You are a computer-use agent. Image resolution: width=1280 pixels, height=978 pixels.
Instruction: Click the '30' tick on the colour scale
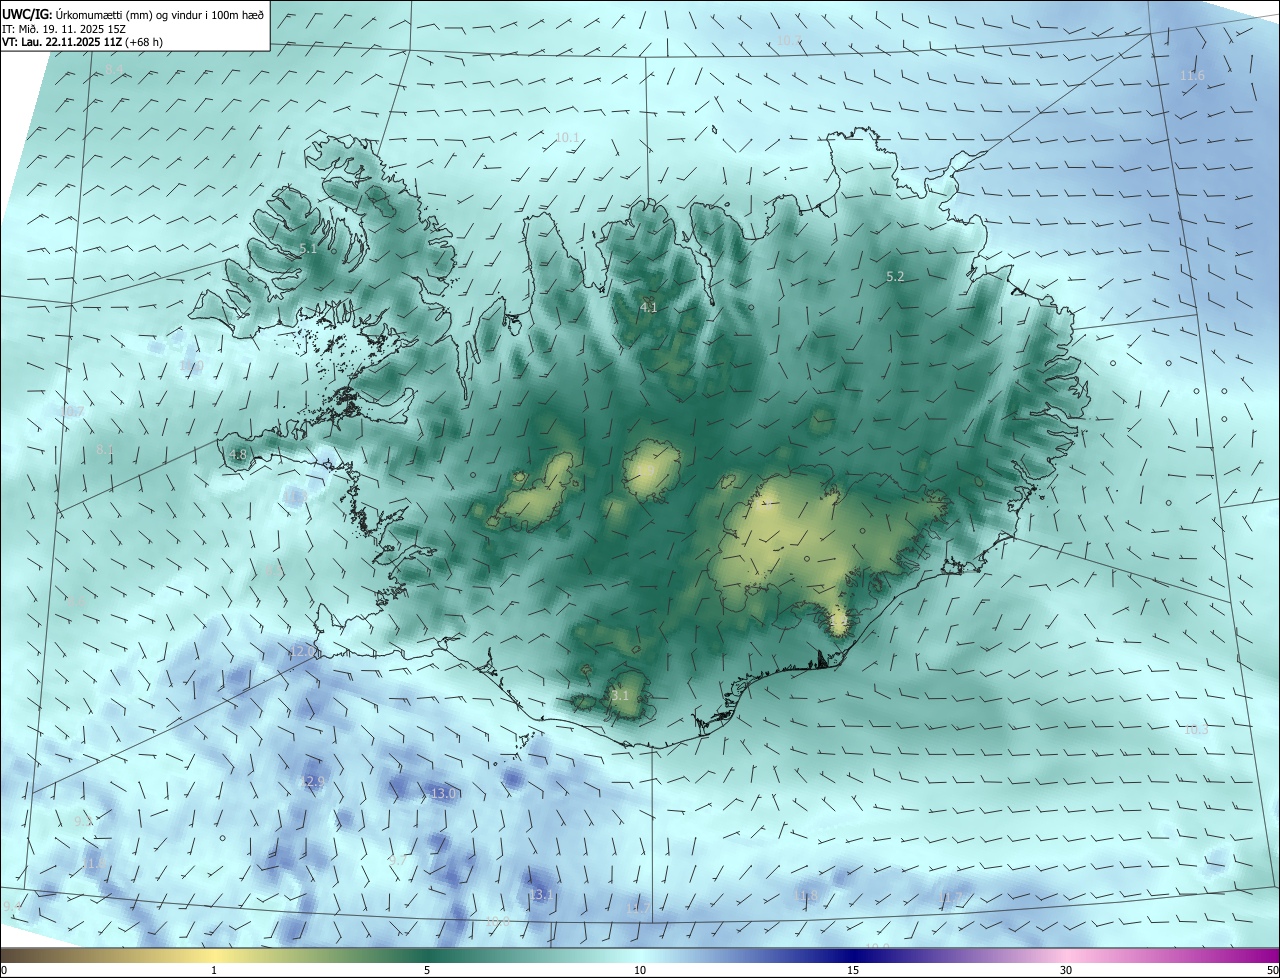(1066, 970)
